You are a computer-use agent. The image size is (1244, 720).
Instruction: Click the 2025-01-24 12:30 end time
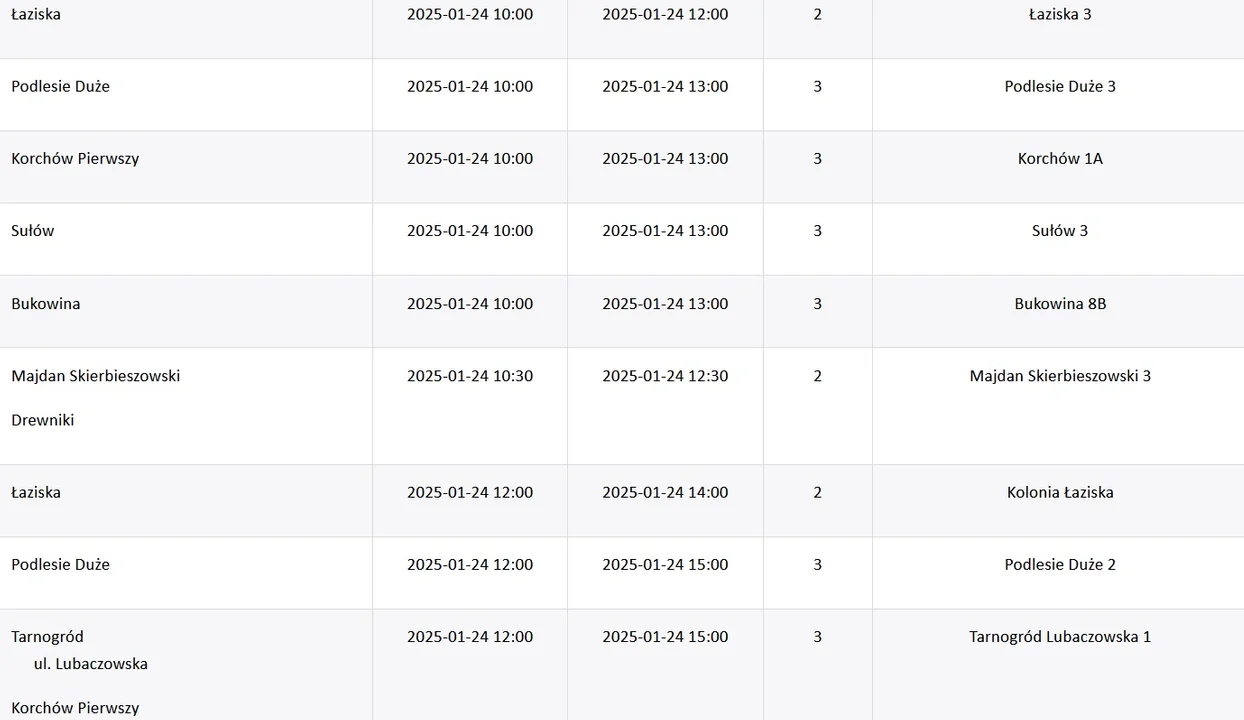tap(665, 376)
